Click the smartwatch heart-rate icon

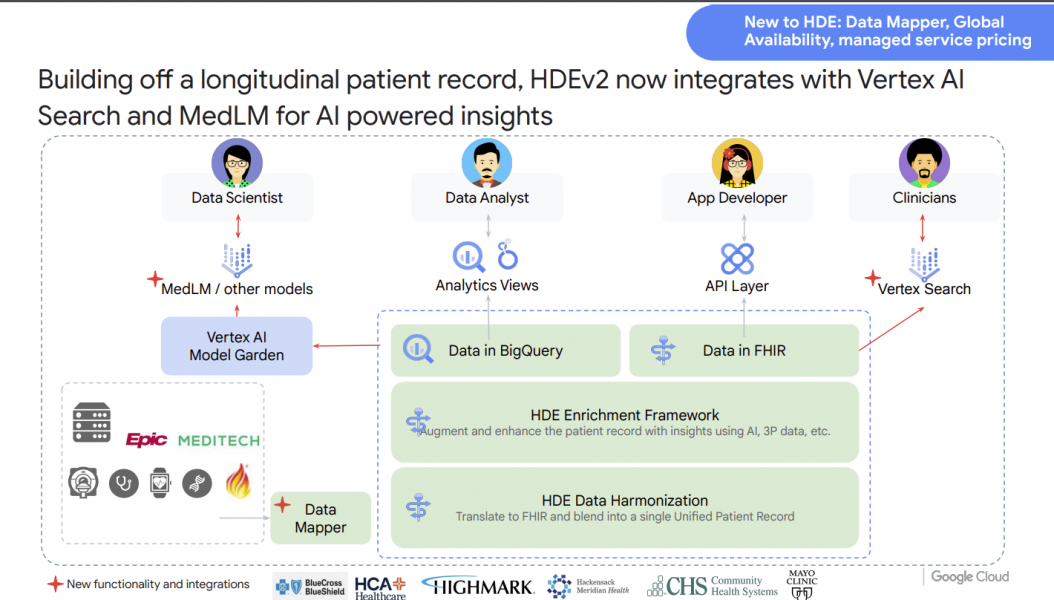[159, 482]
